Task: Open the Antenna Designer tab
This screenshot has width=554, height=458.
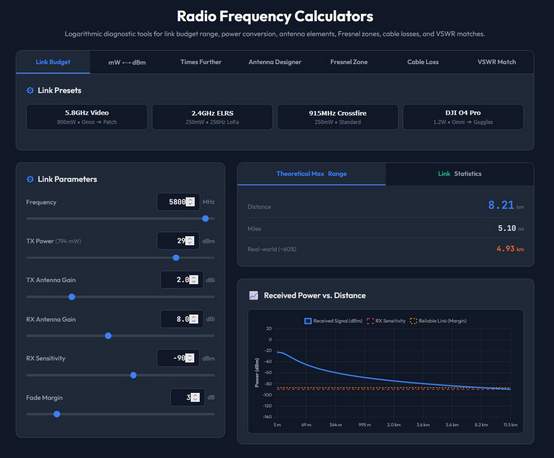Action: click(x=275, y=62)
